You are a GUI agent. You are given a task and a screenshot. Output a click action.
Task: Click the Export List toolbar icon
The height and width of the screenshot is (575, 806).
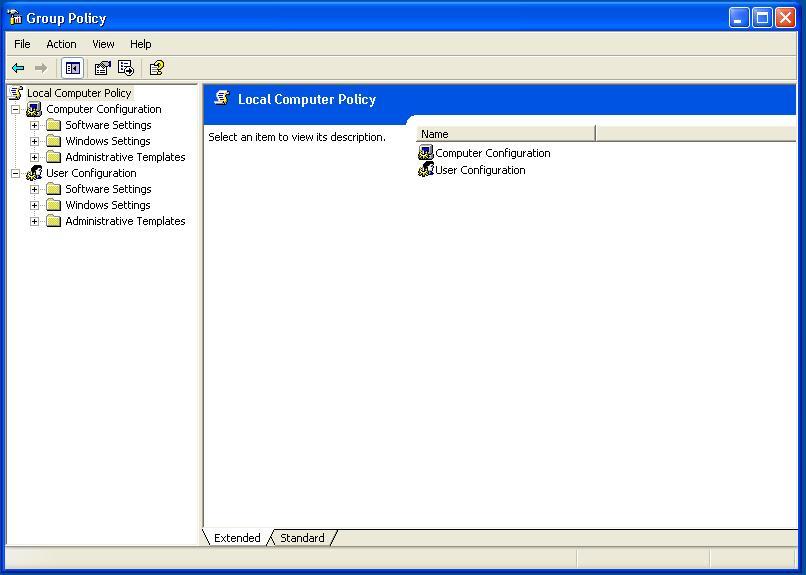[x=126, y=68]
